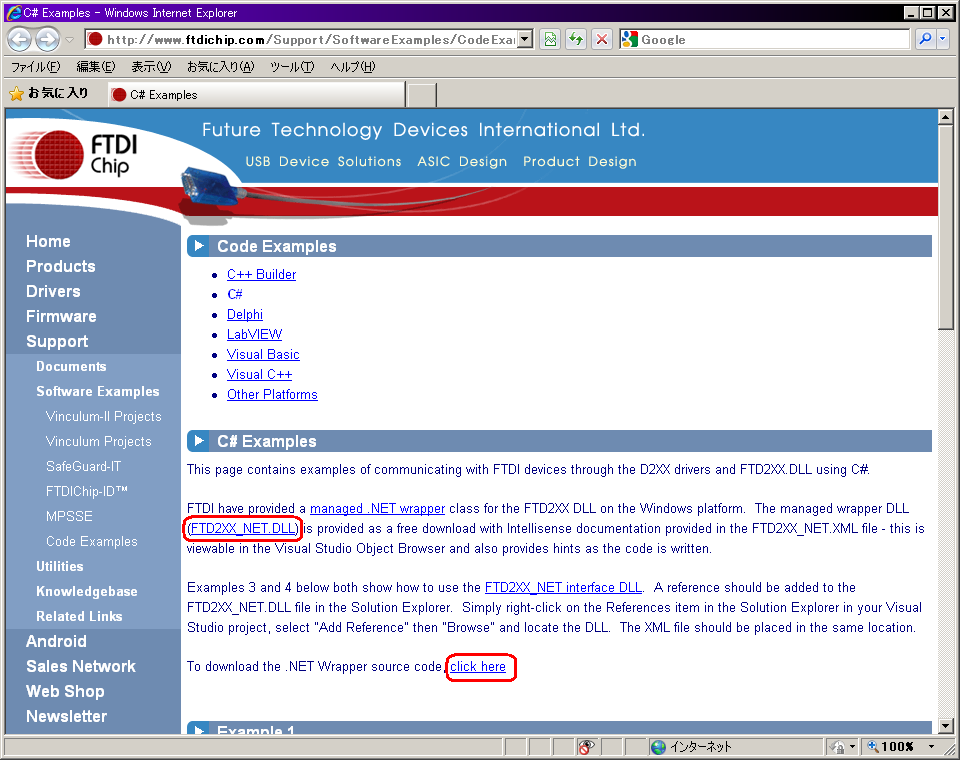This screenshot has width=960, height=760.
Task: Open Drivers in the sidebar
Action: [x=53, y=292]
